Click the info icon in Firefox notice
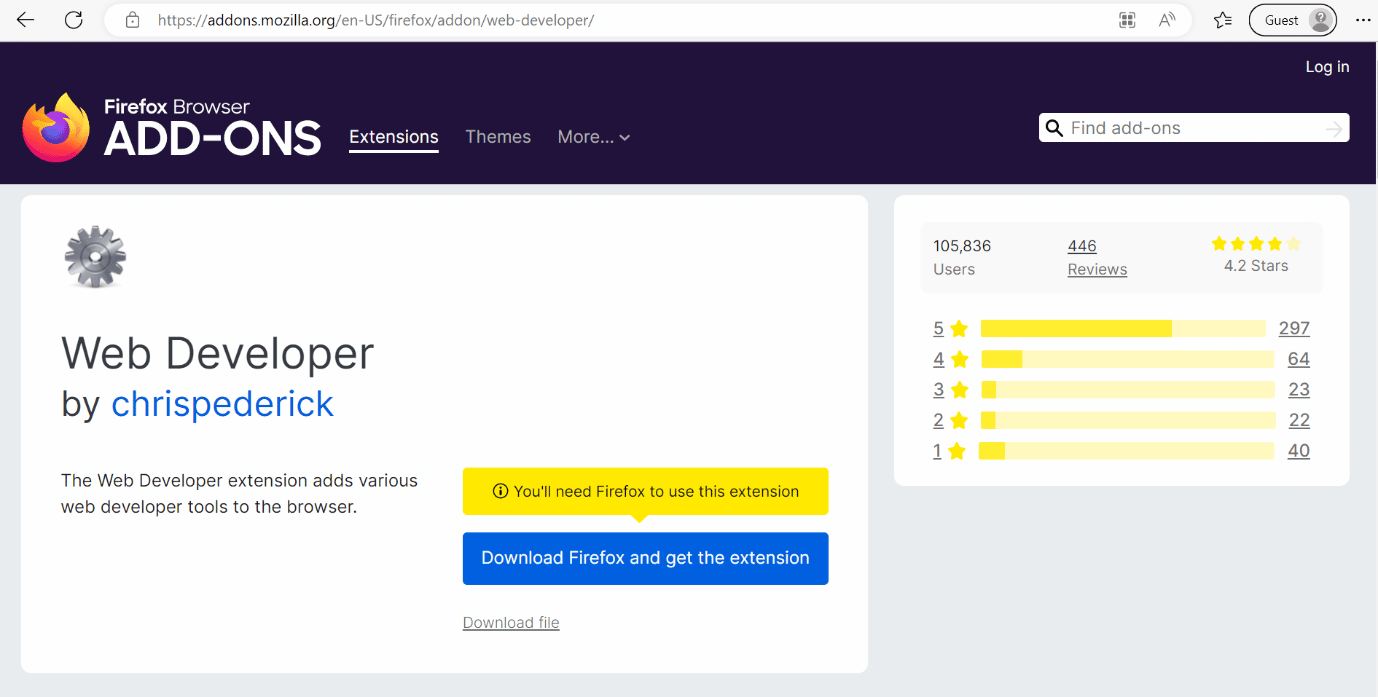The image size is (1378, 697). point(500,491)
